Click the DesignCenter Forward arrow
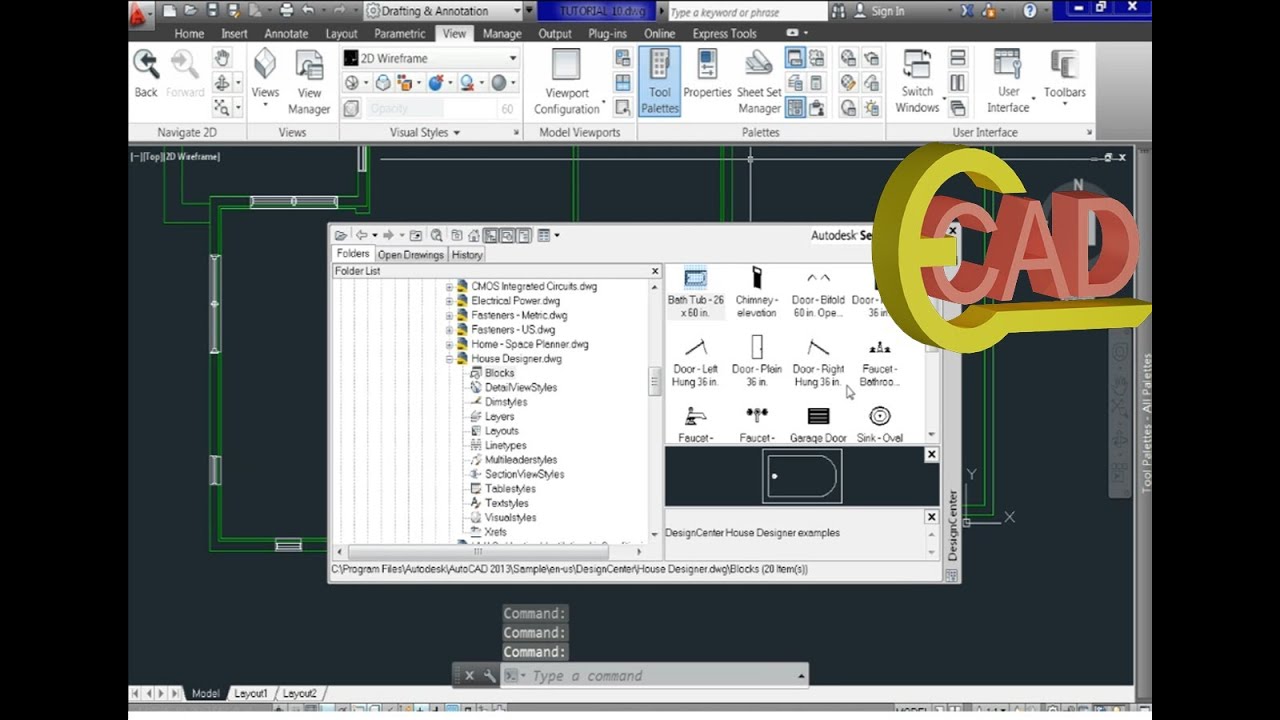1280x720 pixels. pos(389,236)
